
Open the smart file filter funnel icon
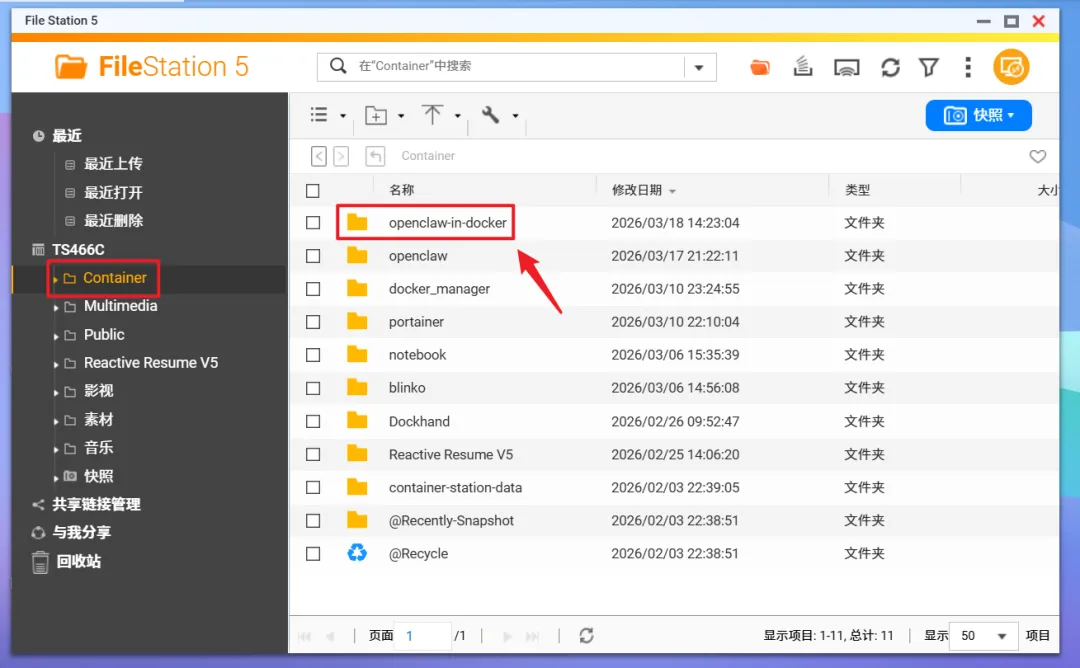point(929,67)
